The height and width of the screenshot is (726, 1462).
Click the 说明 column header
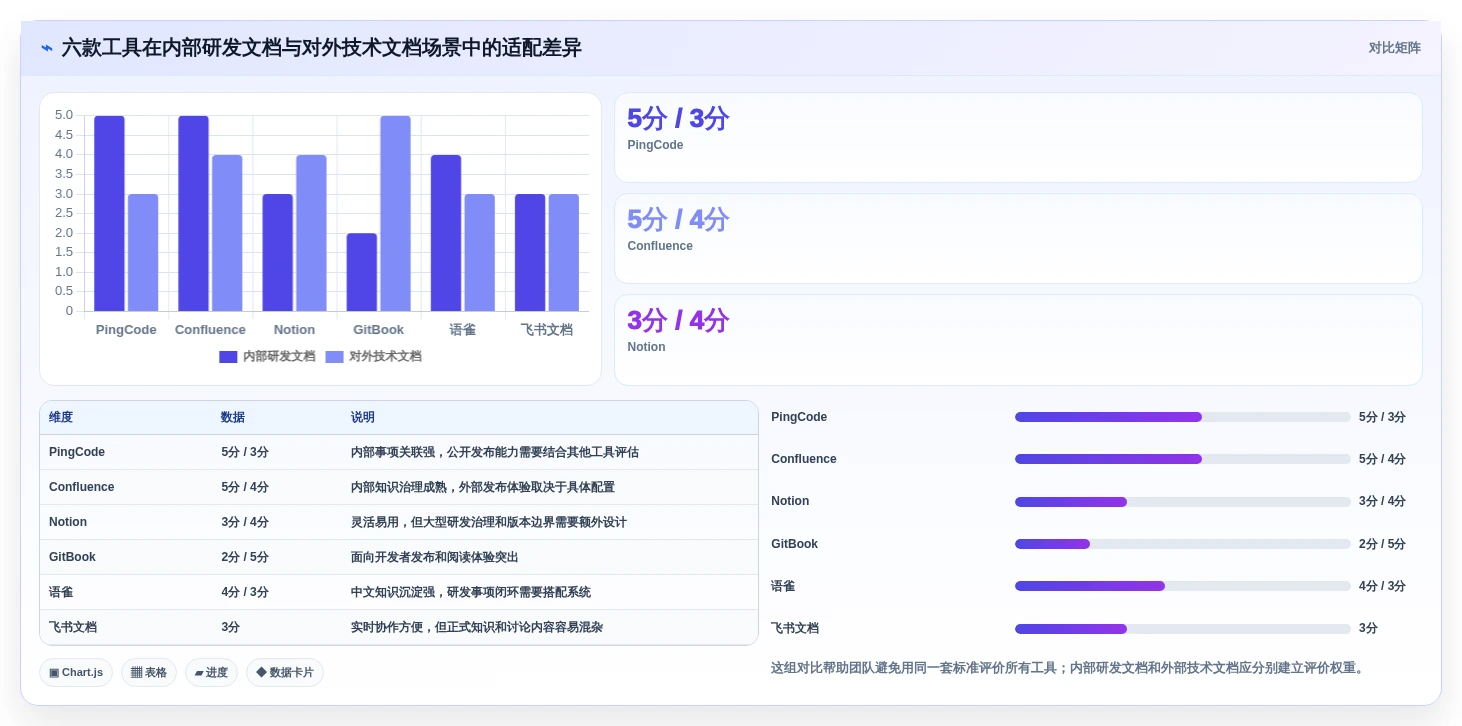click(x=363, y=417)
